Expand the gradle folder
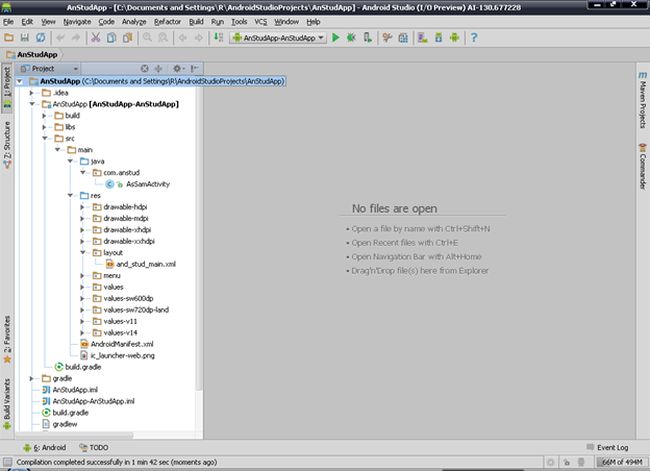Viewport: 650px width, 471px height. click(x=32, y=378)
